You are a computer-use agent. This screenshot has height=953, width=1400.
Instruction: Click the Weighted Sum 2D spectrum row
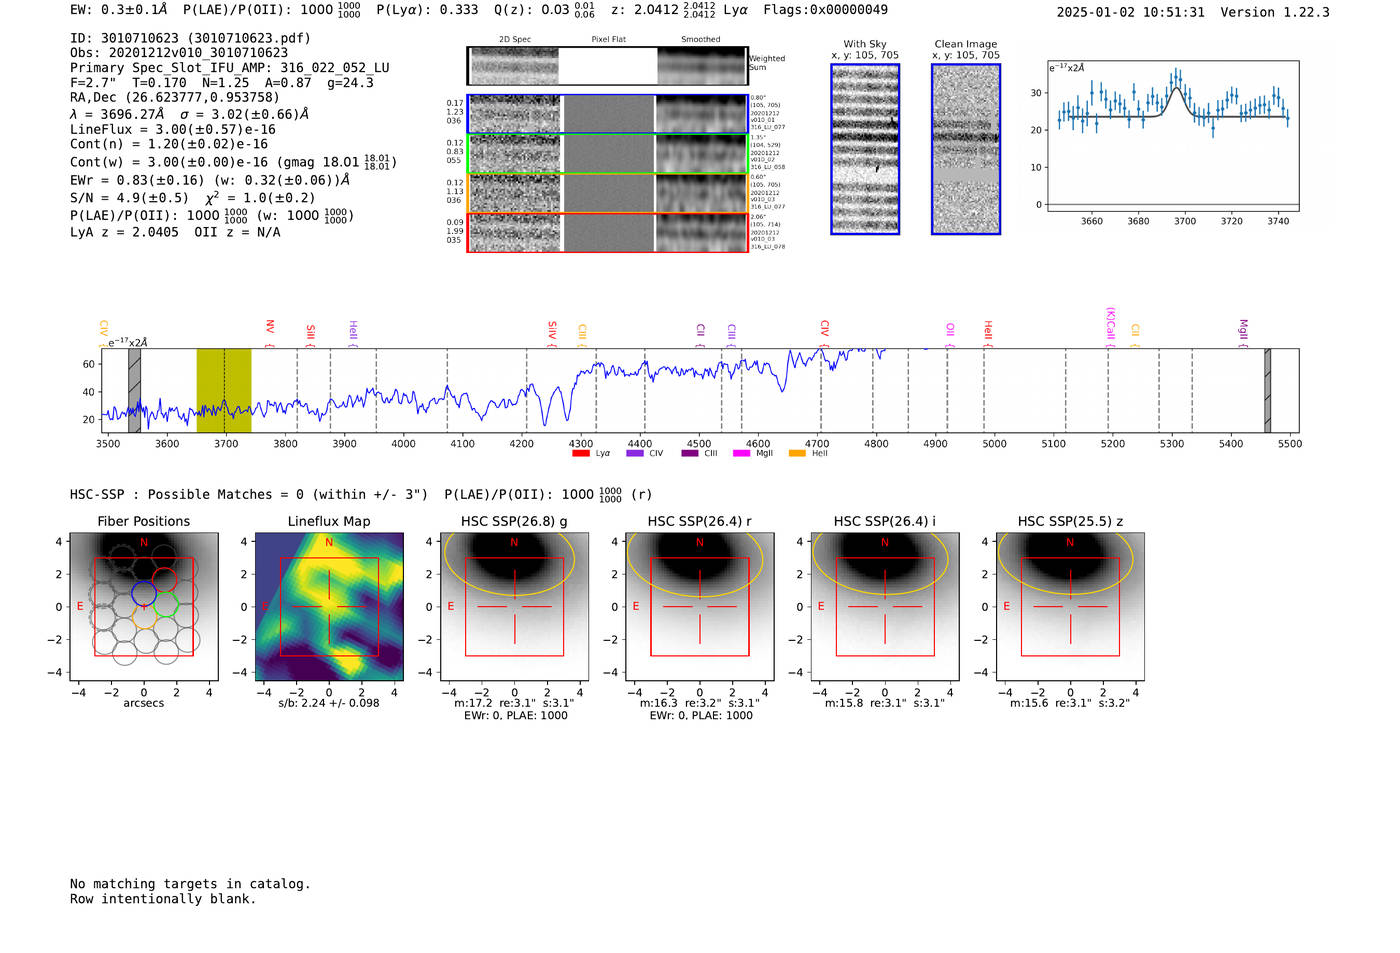[608, 66]
